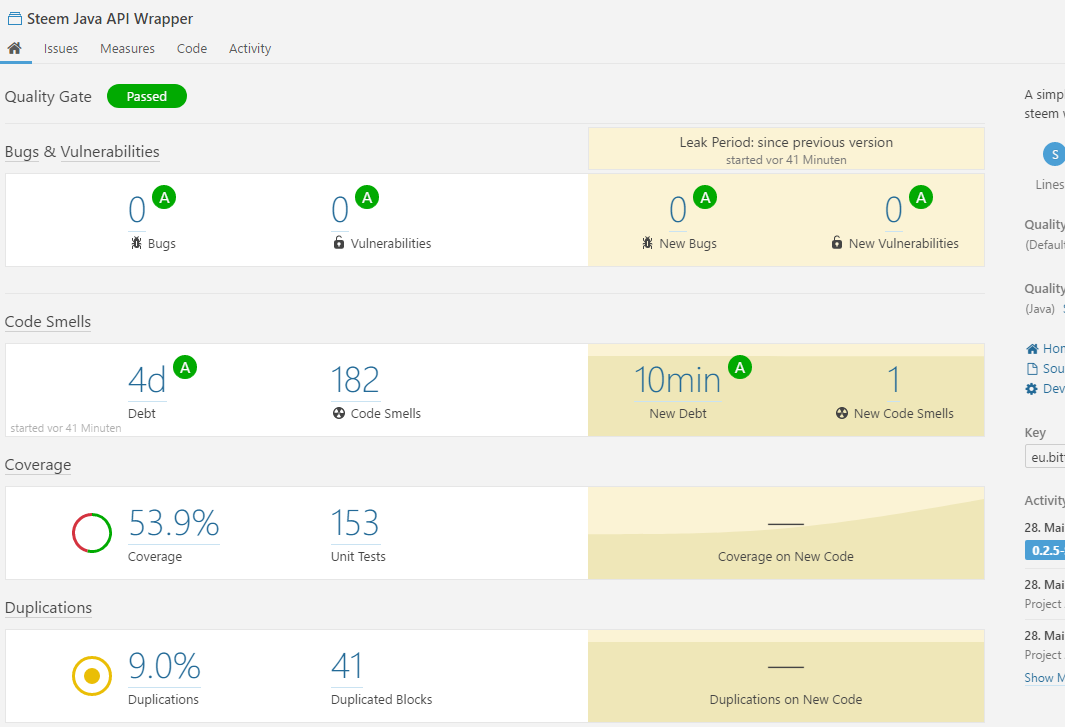Click the 41 duplicated blocks count
The image size is (1065, 727).
347,666
